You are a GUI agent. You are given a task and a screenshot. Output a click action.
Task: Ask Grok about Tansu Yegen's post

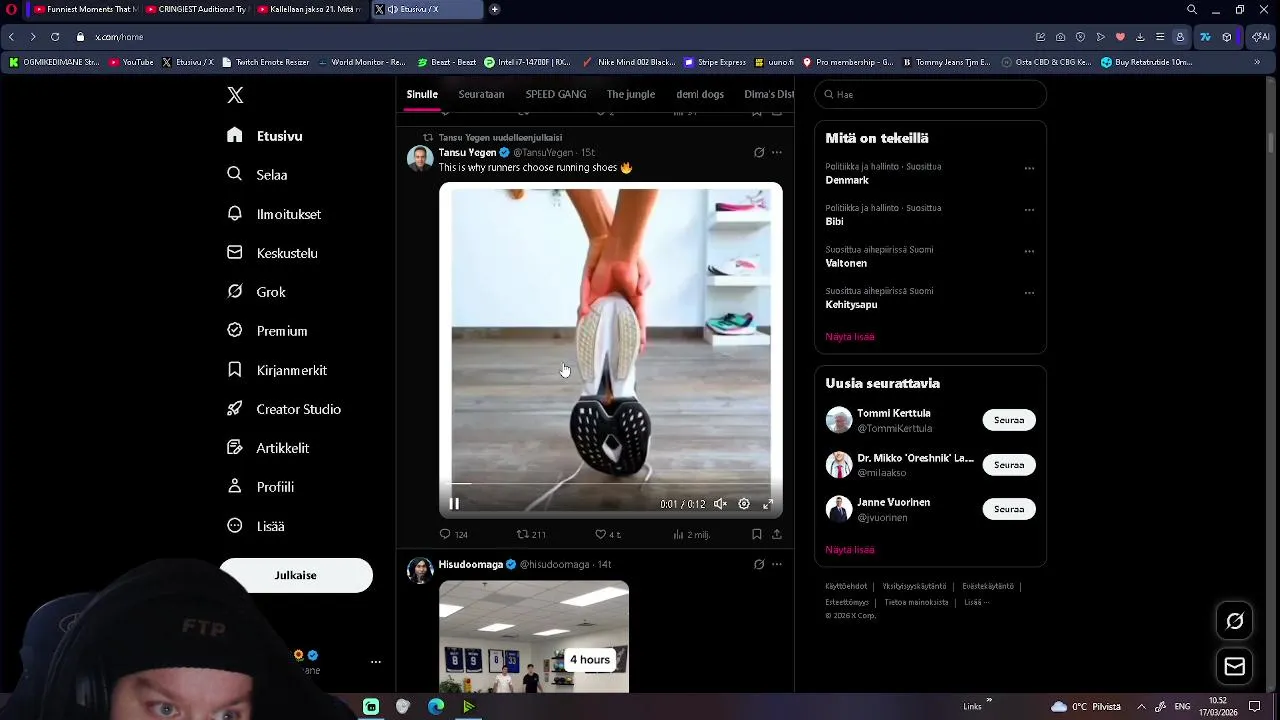pos(759,153)
